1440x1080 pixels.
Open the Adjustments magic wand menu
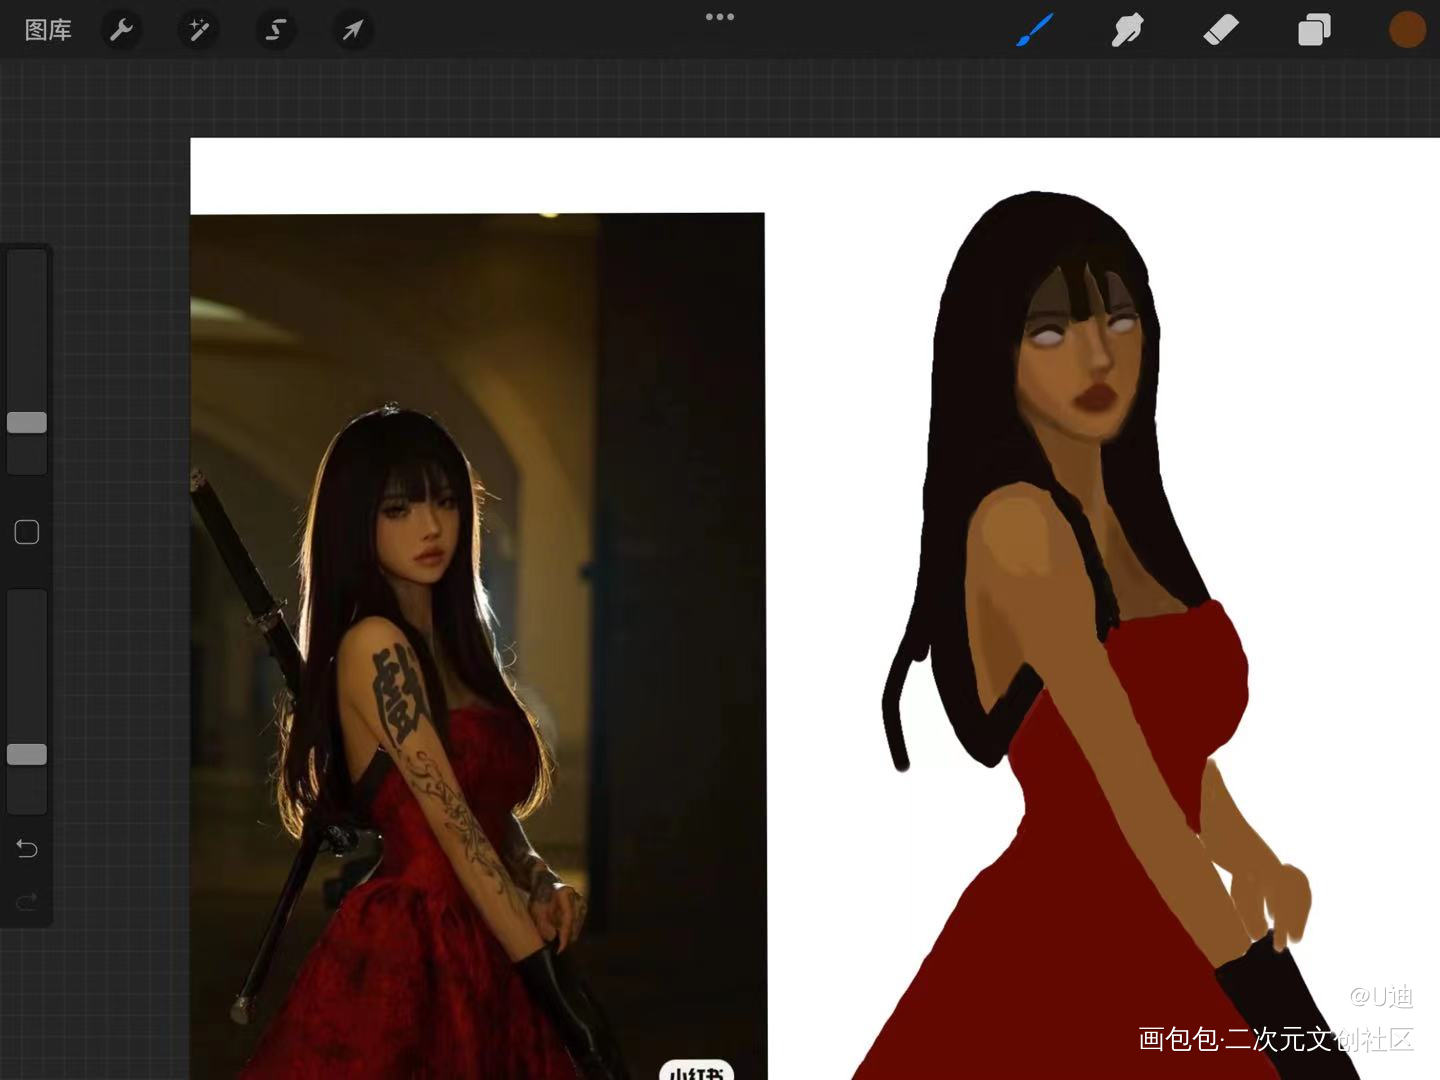click(x=199, y=30)
